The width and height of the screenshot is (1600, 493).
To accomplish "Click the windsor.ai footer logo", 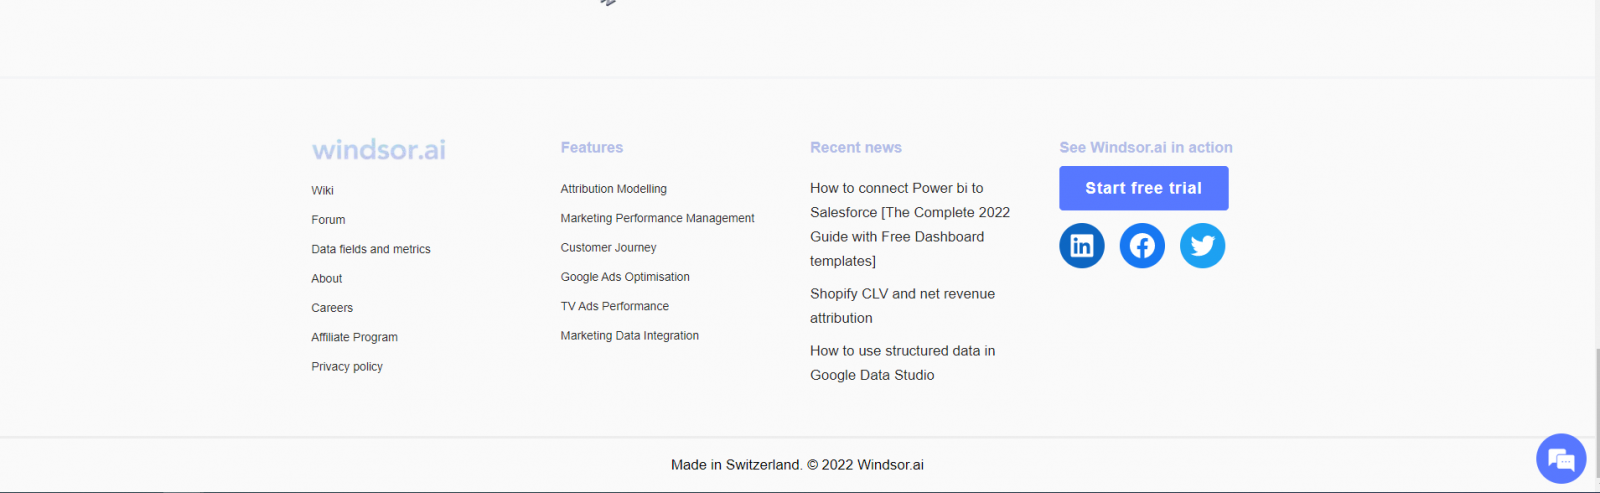I will (378, 150).
